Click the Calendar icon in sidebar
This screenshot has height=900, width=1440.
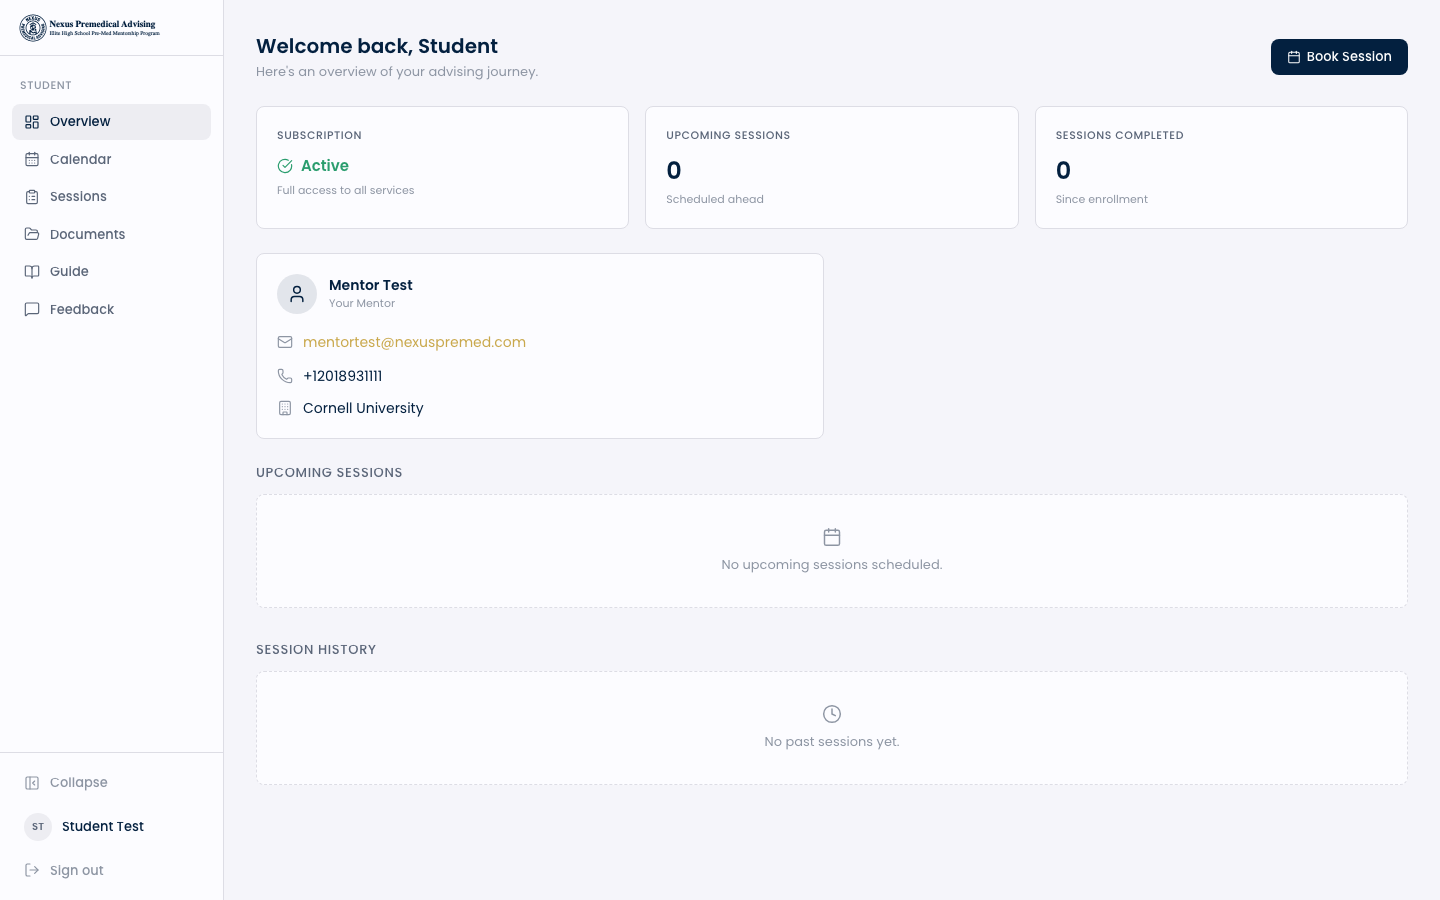point(32,159)
